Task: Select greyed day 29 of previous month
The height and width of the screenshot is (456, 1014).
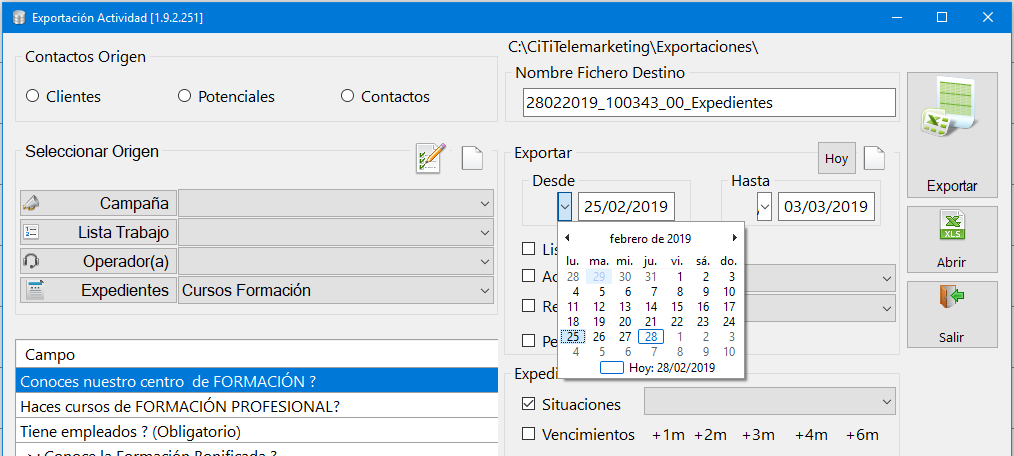Action: pyautogui.click(x=599, y=277)
